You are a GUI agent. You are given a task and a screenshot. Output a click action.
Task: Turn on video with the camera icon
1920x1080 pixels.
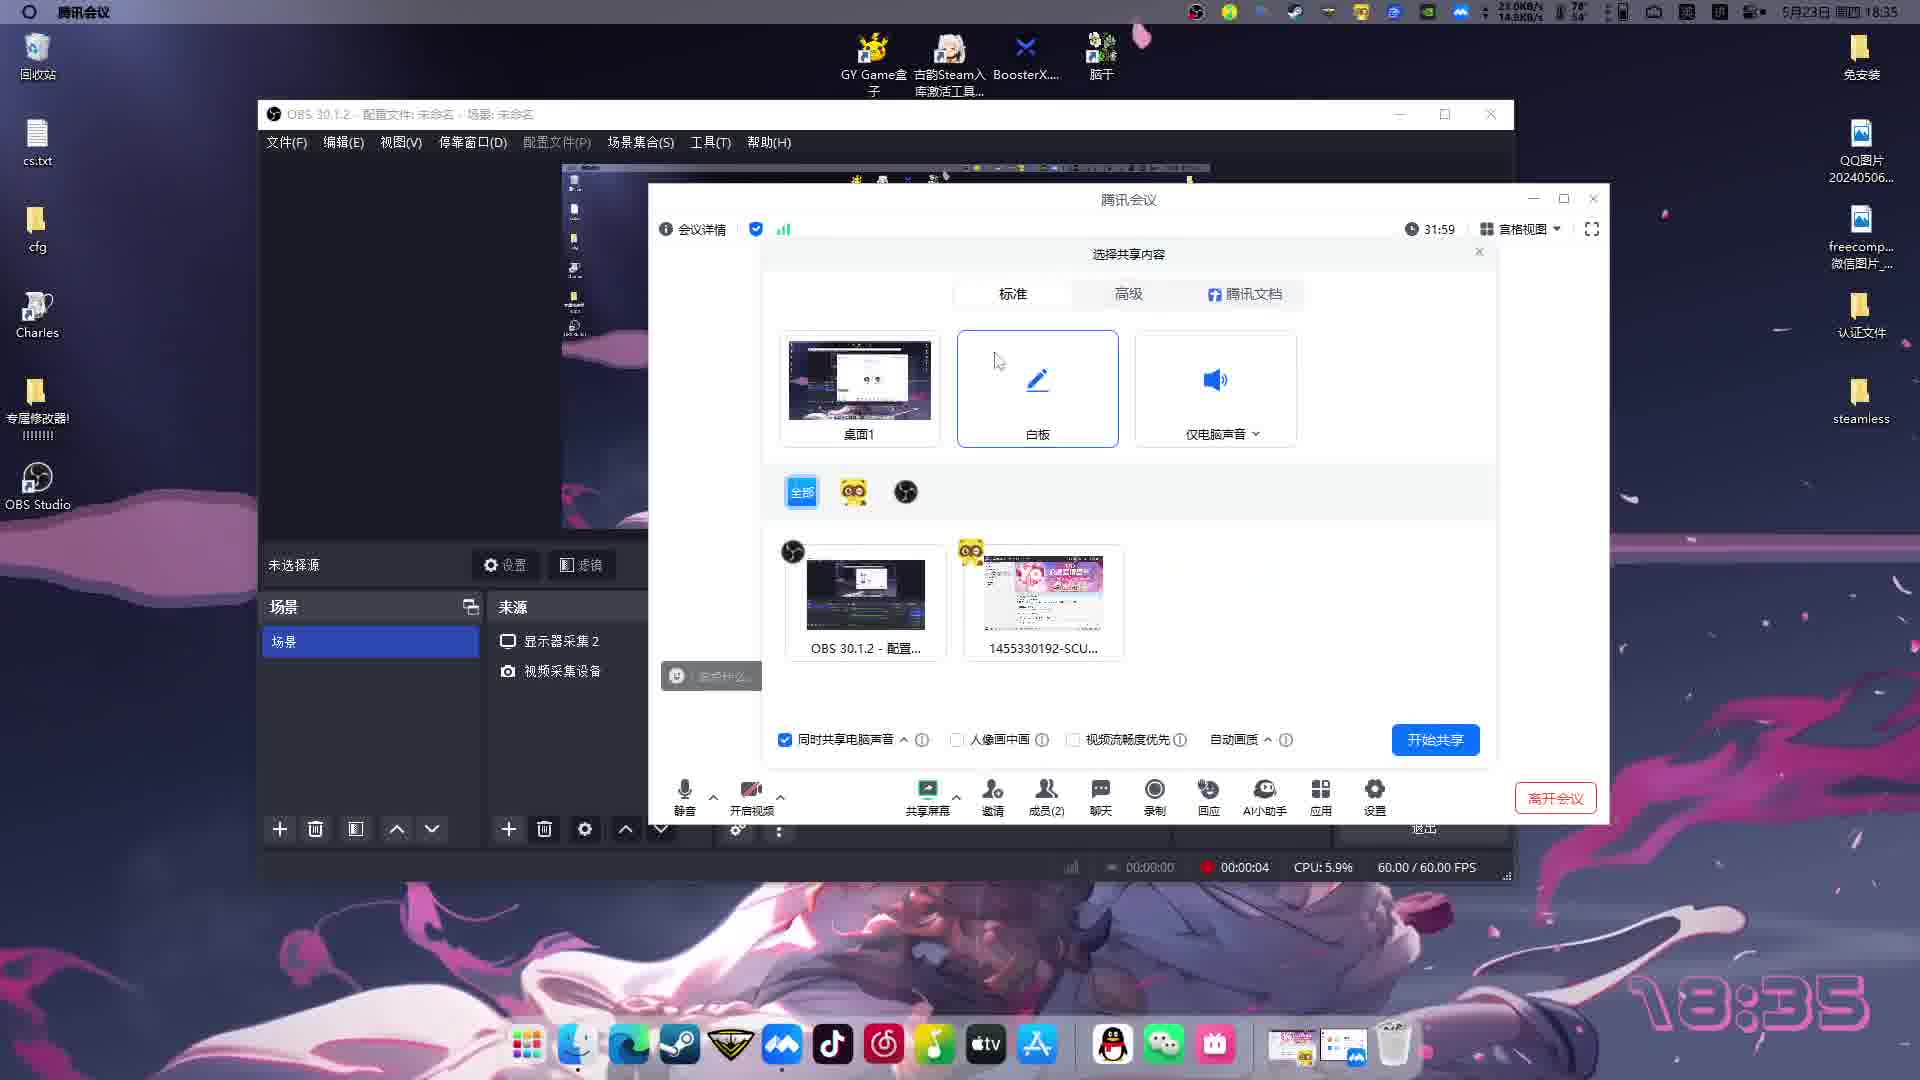(751, 790)
